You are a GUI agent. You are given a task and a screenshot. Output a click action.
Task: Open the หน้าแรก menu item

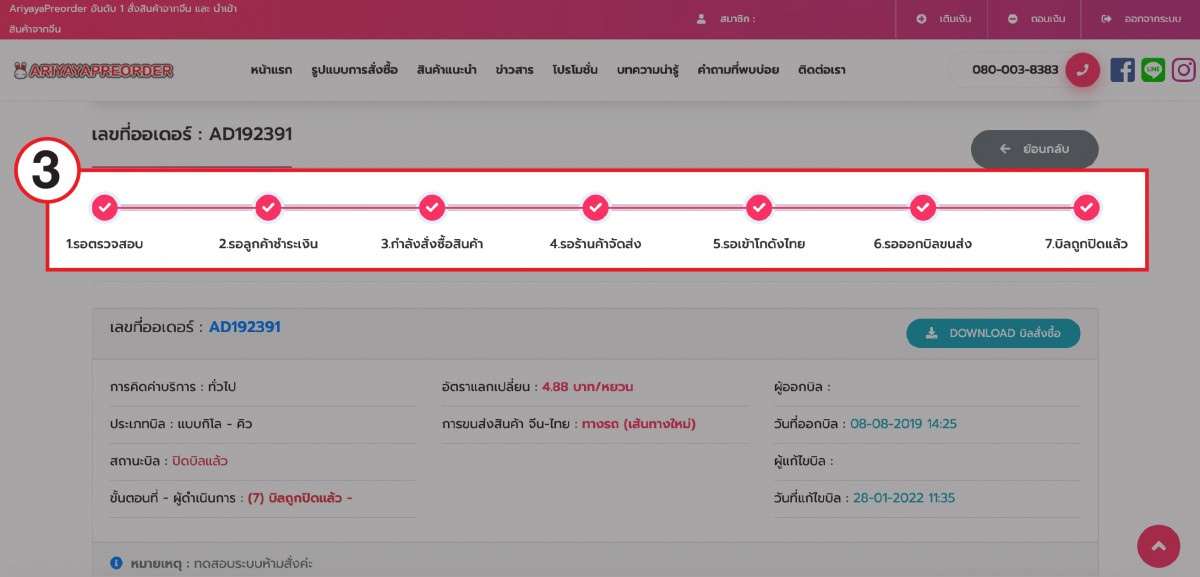click(271, 70)
